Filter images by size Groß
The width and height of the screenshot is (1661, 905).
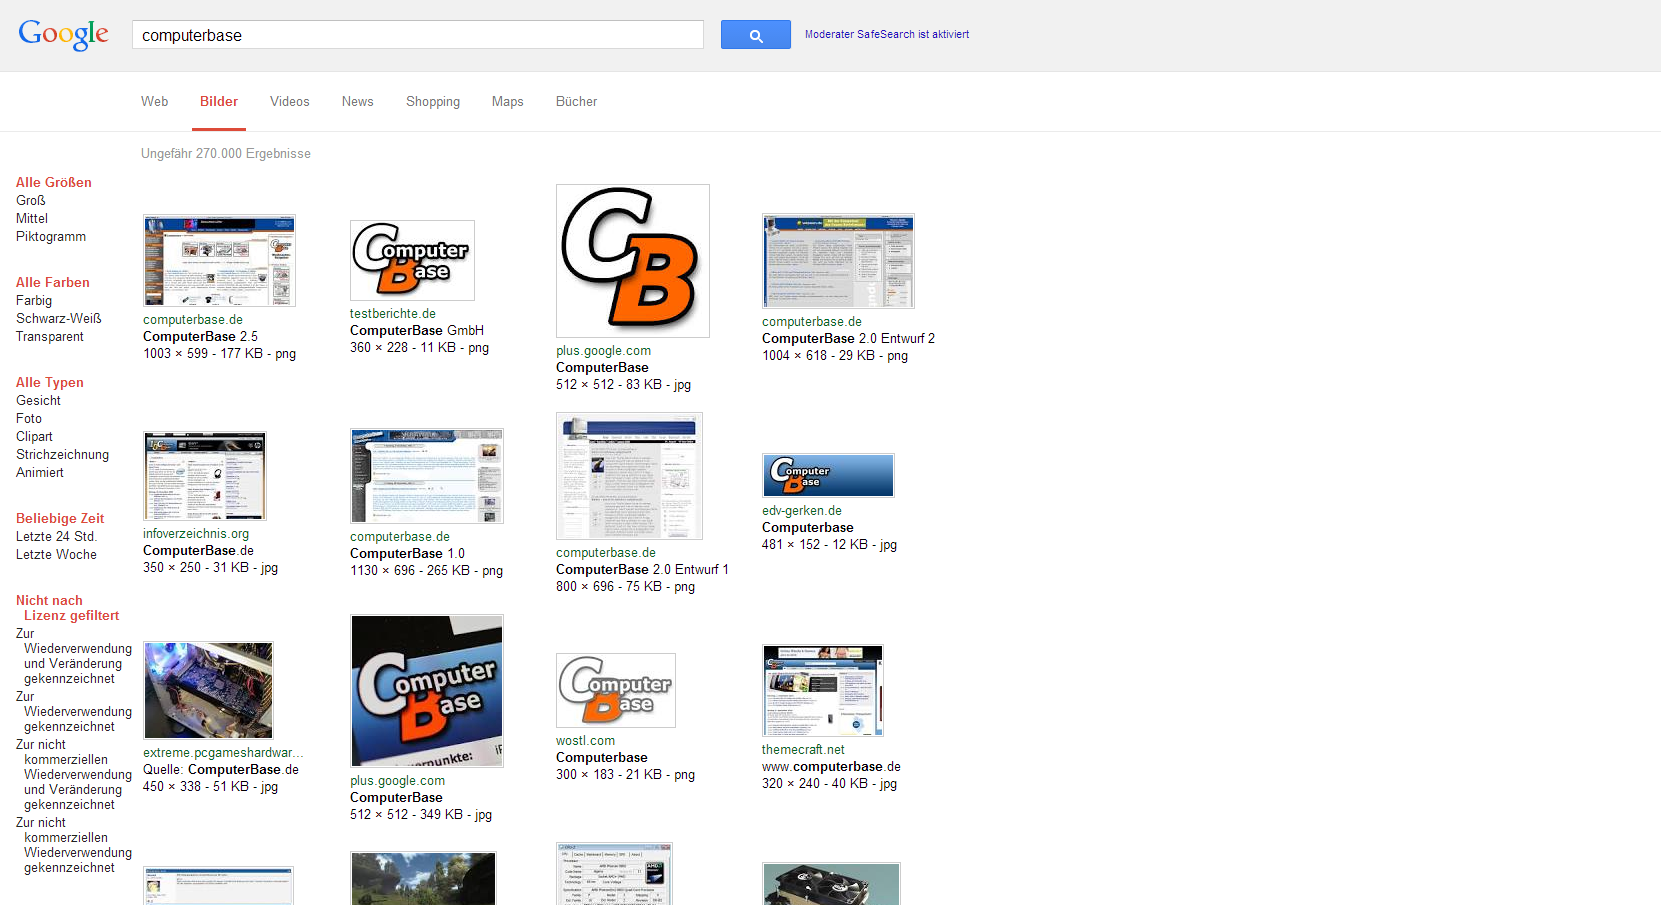(x=31, y=200)
